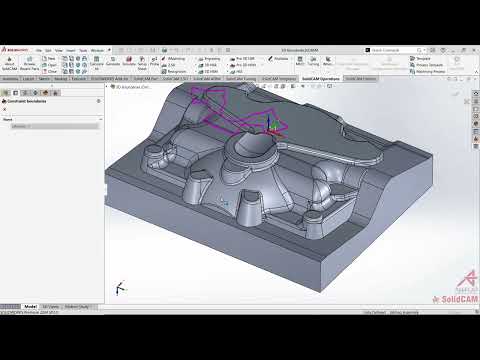Viewport: 480px width, 360px height.
Task: Click the top icon in right task pane
Action: (x=476, y=93)
